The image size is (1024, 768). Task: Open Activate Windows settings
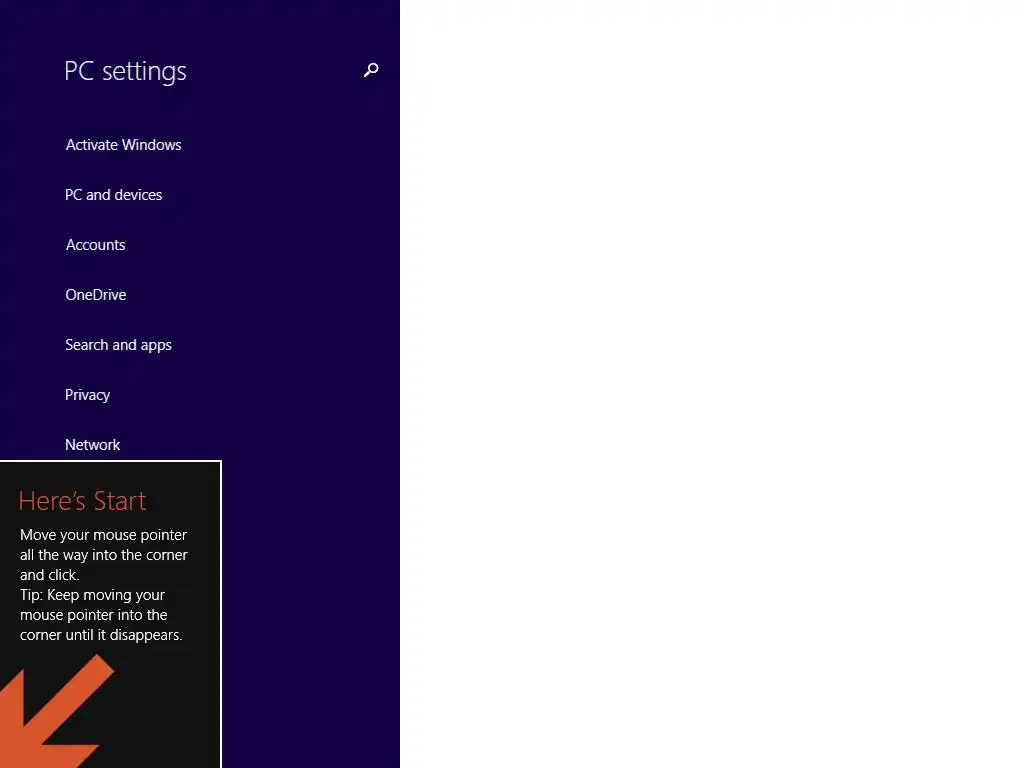pyautogui.click(x=123, y=145)
